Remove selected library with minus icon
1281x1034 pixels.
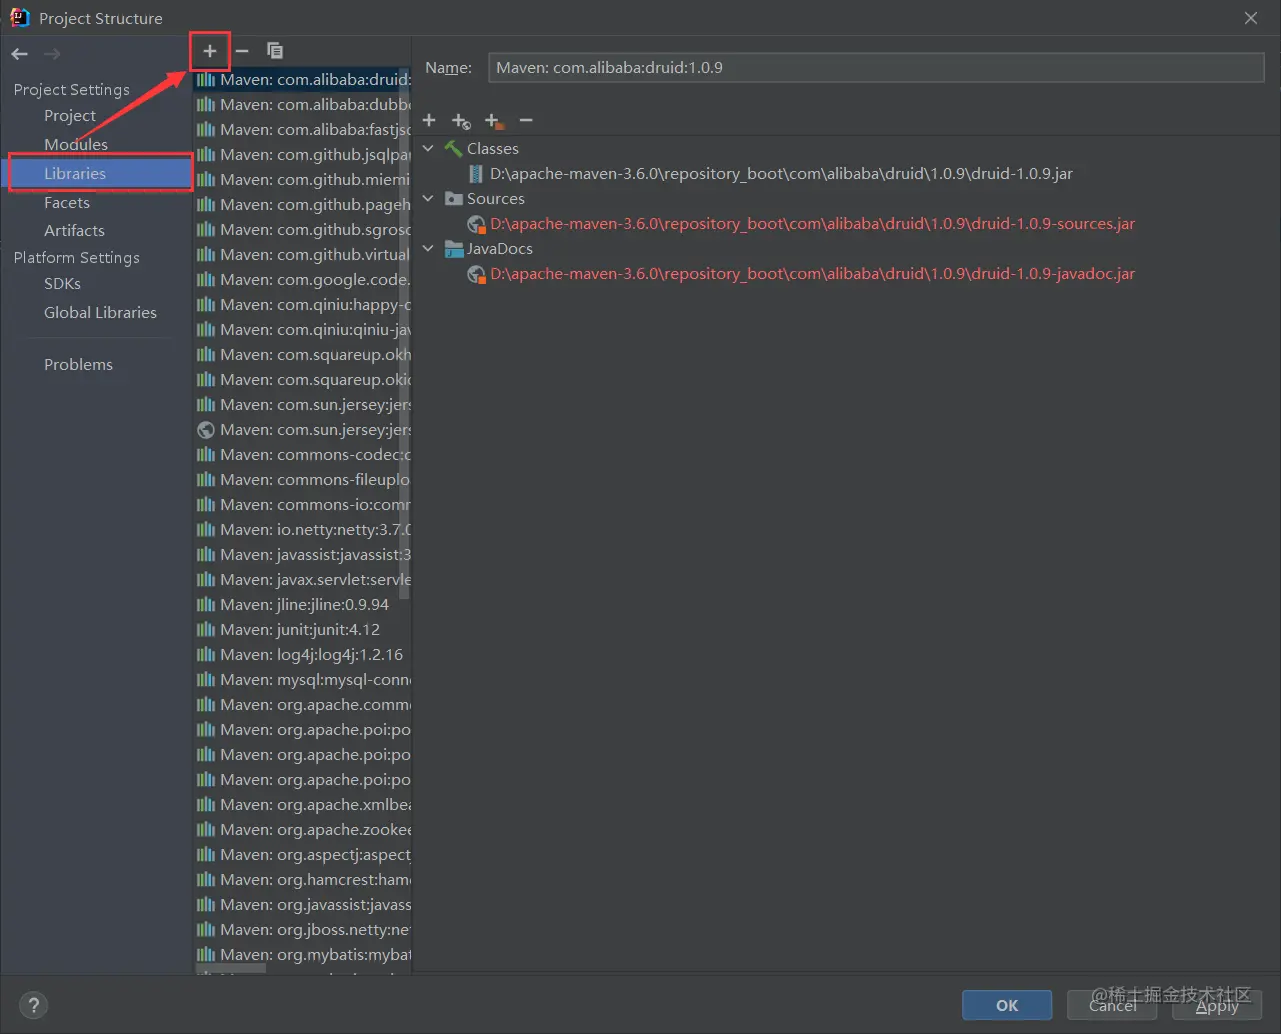tap(242, 51)
